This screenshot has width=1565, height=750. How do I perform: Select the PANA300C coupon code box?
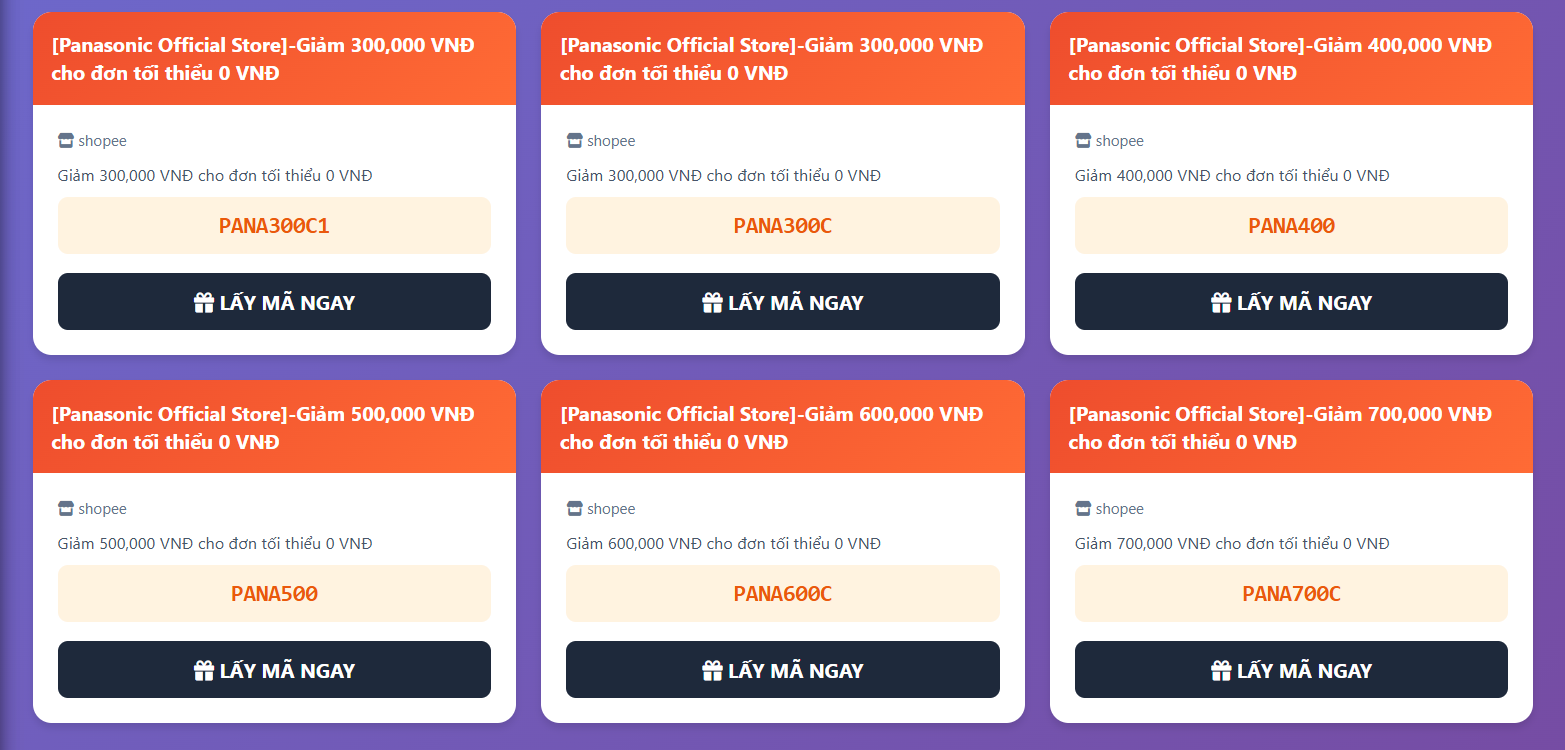(x=782, y=226)
